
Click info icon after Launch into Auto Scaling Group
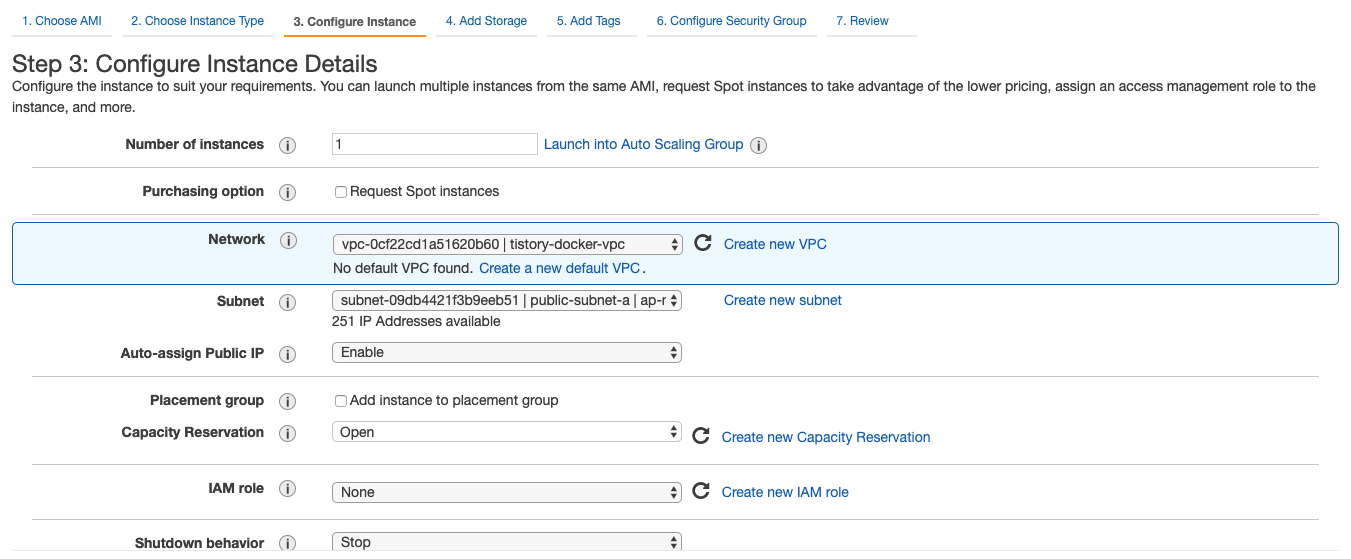pos(759,145)
